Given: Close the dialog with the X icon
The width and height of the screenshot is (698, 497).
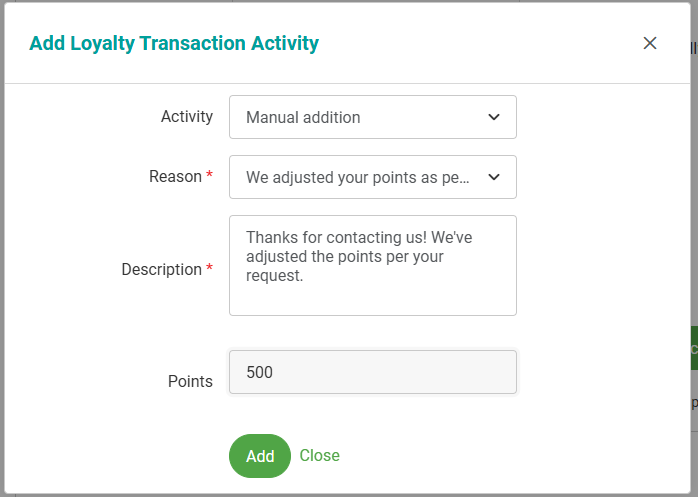Looking at the screenshot, I should (x=650, y=43).
